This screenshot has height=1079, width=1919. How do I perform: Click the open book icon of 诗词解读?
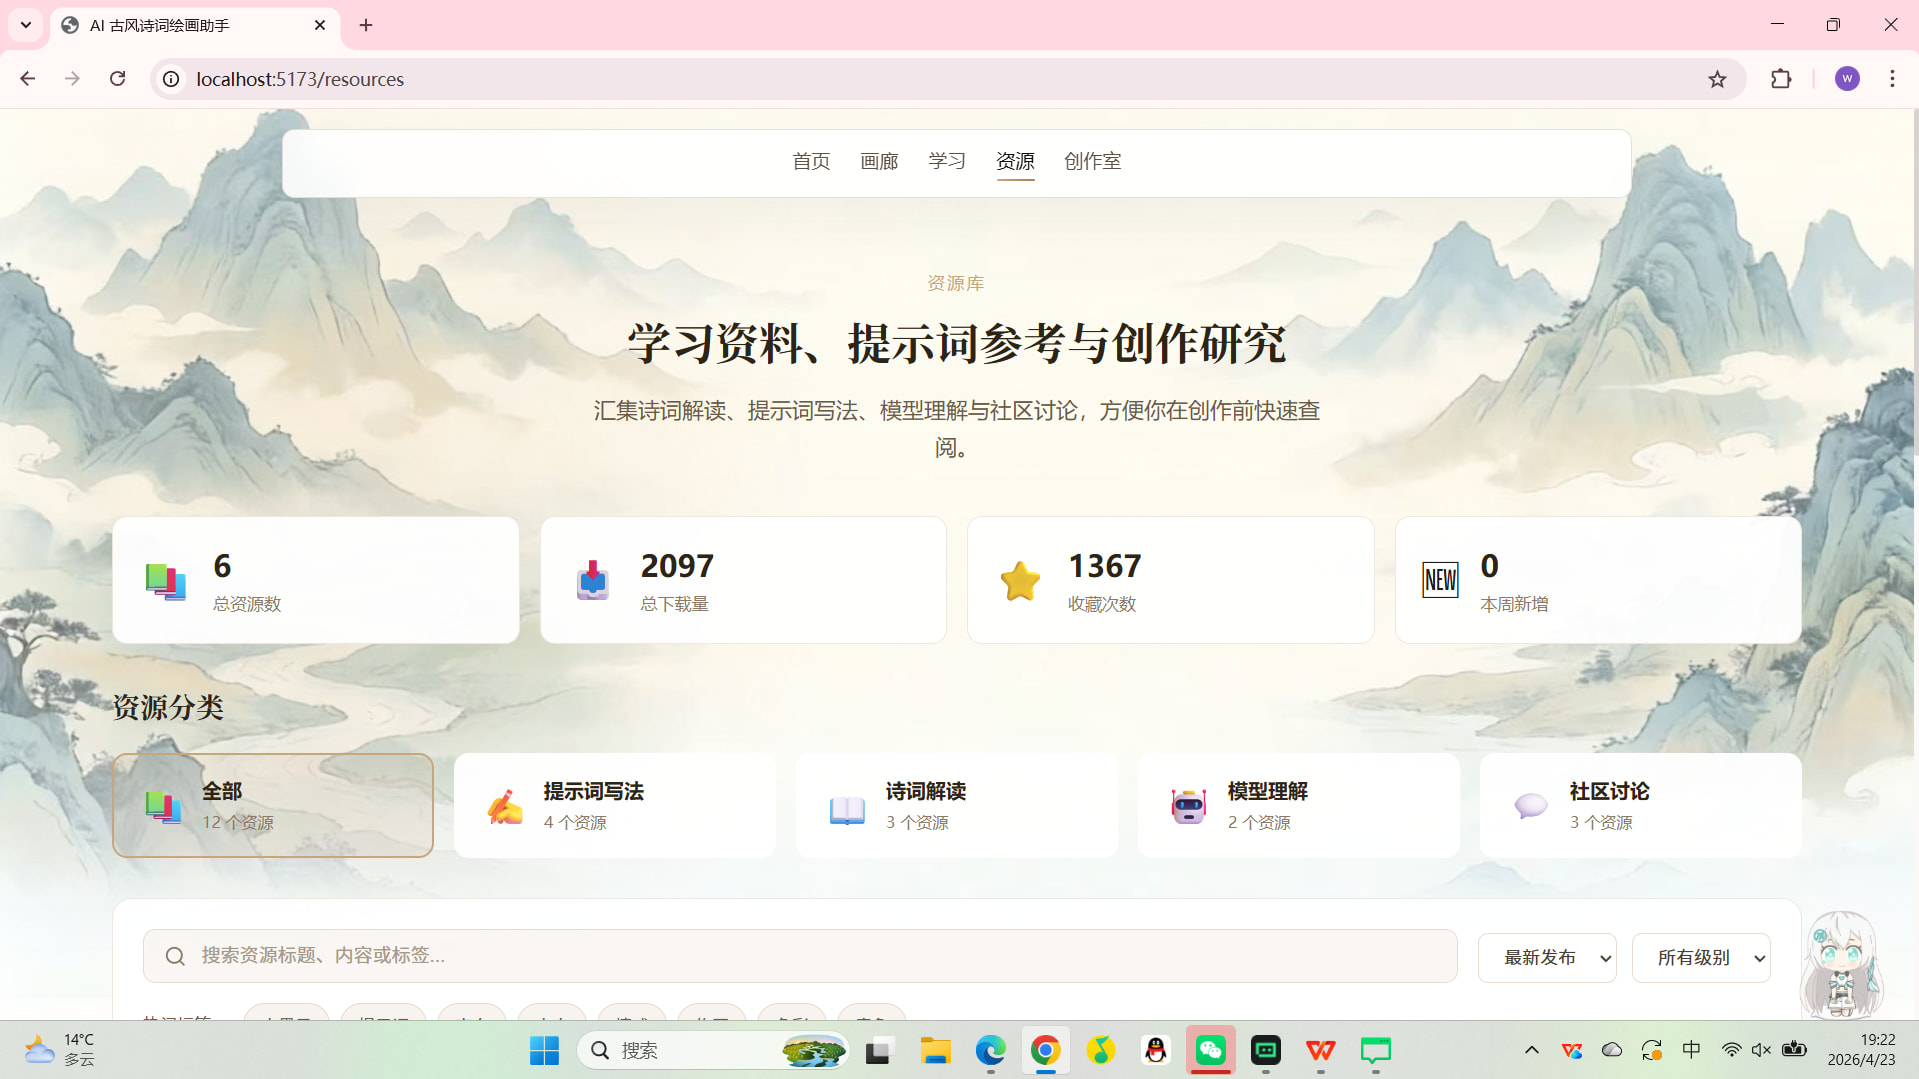pyautogui.click(x=847, y=809)
